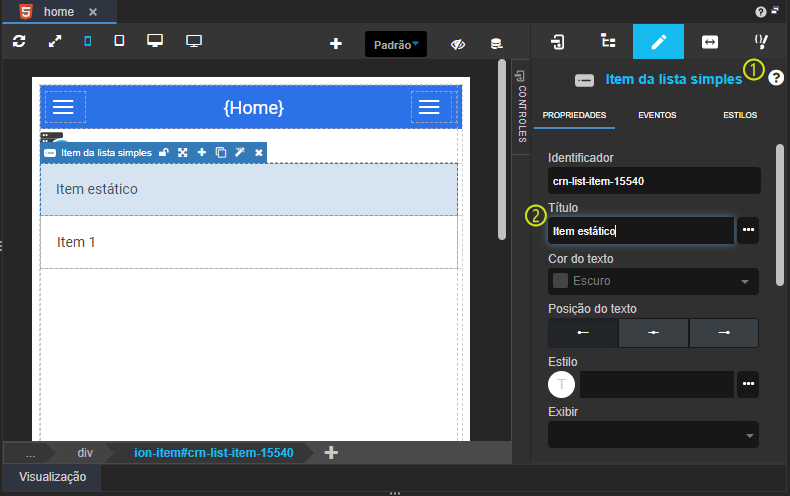Open help with the question mark beside title
This screenshot has width=790, height=496.
tap(776, 78)
